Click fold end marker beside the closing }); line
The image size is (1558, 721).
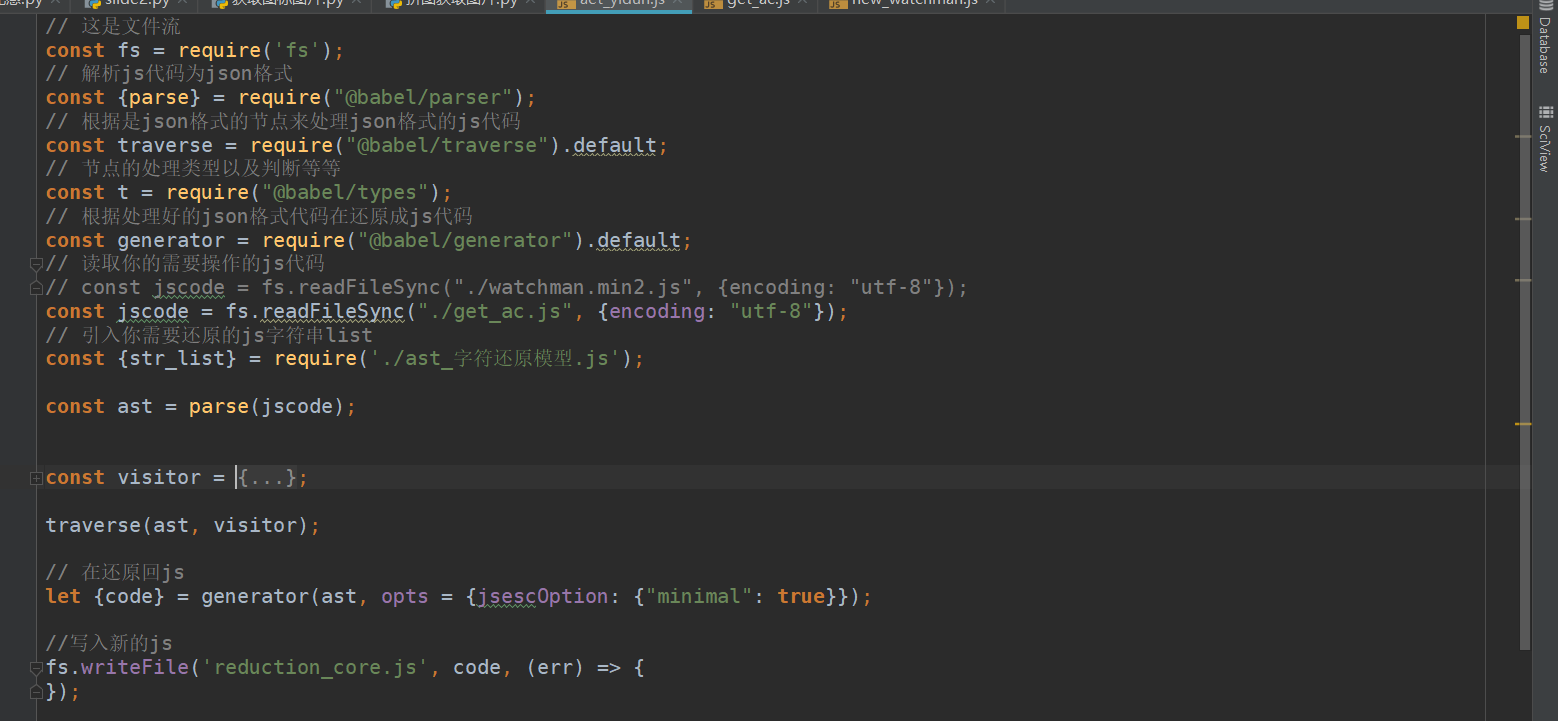[x=36, y=691]
